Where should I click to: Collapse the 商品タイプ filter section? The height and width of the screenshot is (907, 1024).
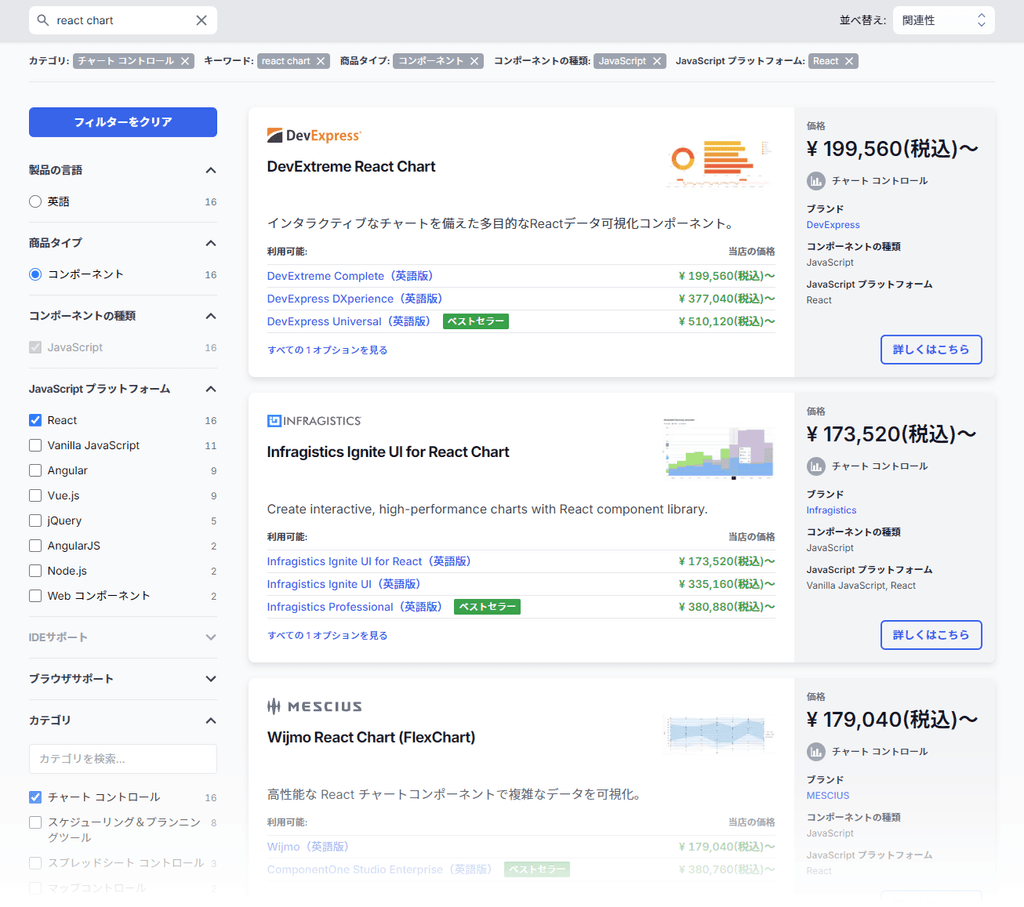tap(211, 243)
